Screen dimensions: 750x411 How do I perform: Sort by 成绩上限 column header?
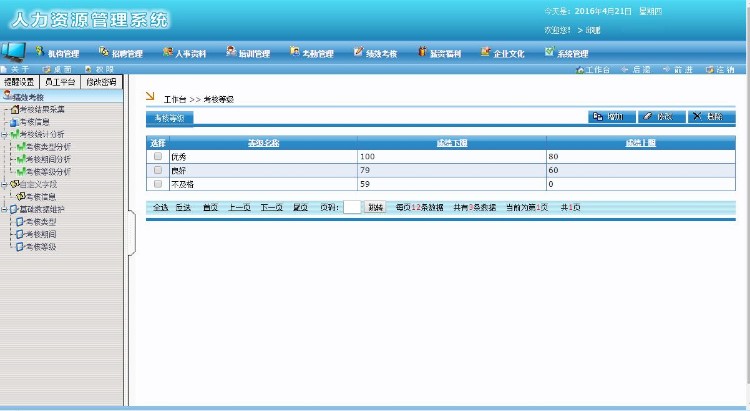[640, 143]
